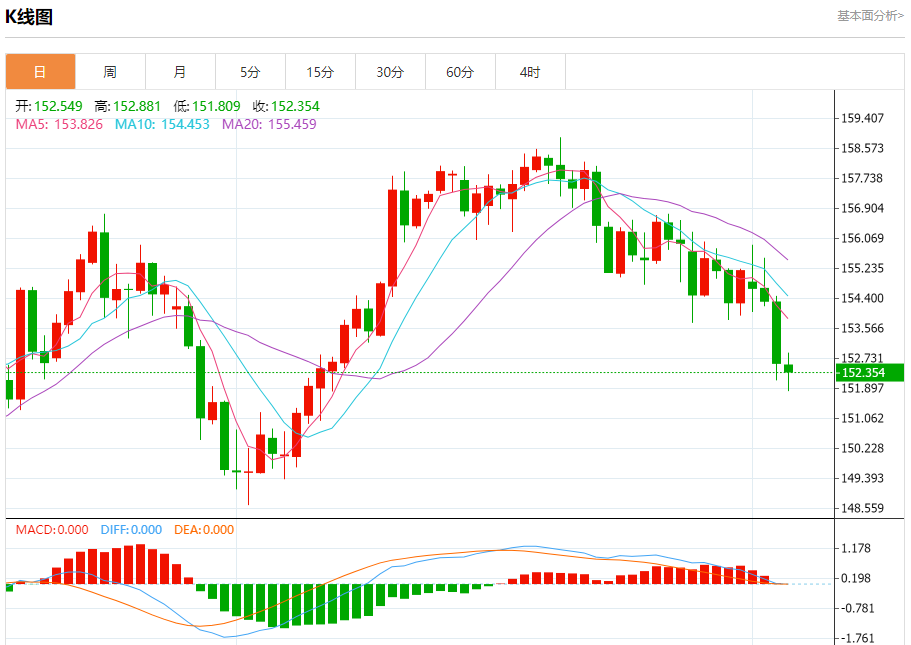Open the 15分 chart tab

tap(320, 72)
